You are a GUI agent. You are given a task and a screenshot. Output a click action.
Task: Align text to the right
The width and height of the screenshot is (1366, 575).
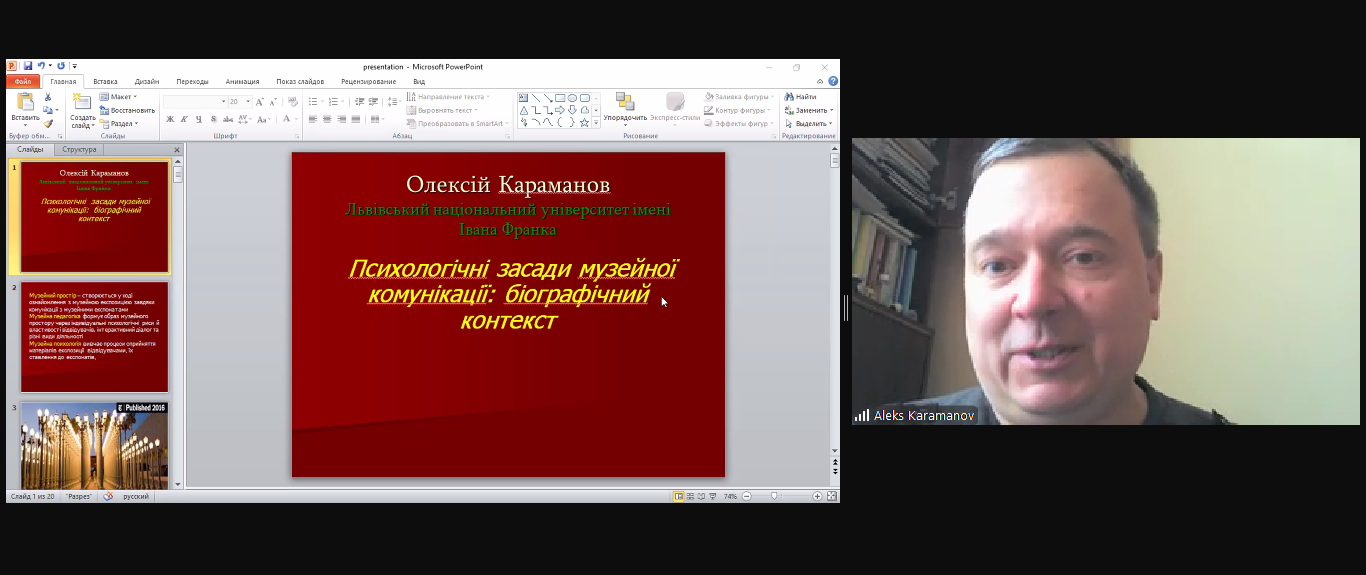341,119
